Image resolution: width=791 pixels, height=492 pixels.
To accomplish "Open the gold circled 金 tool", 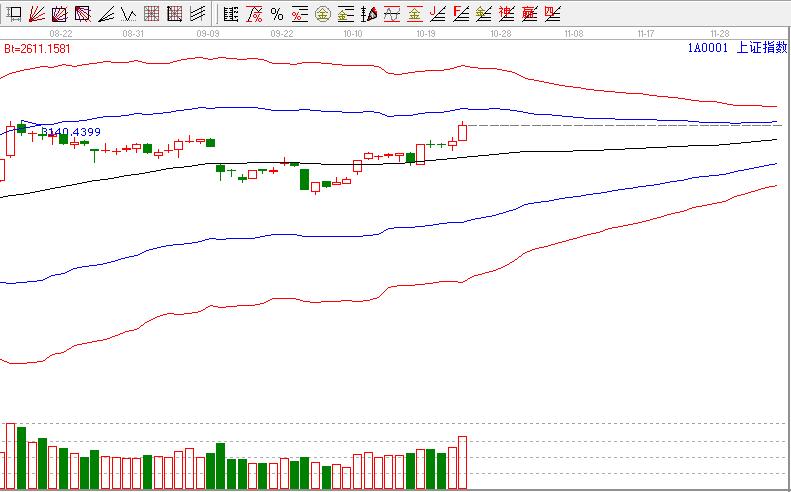I will pos(322,14).
